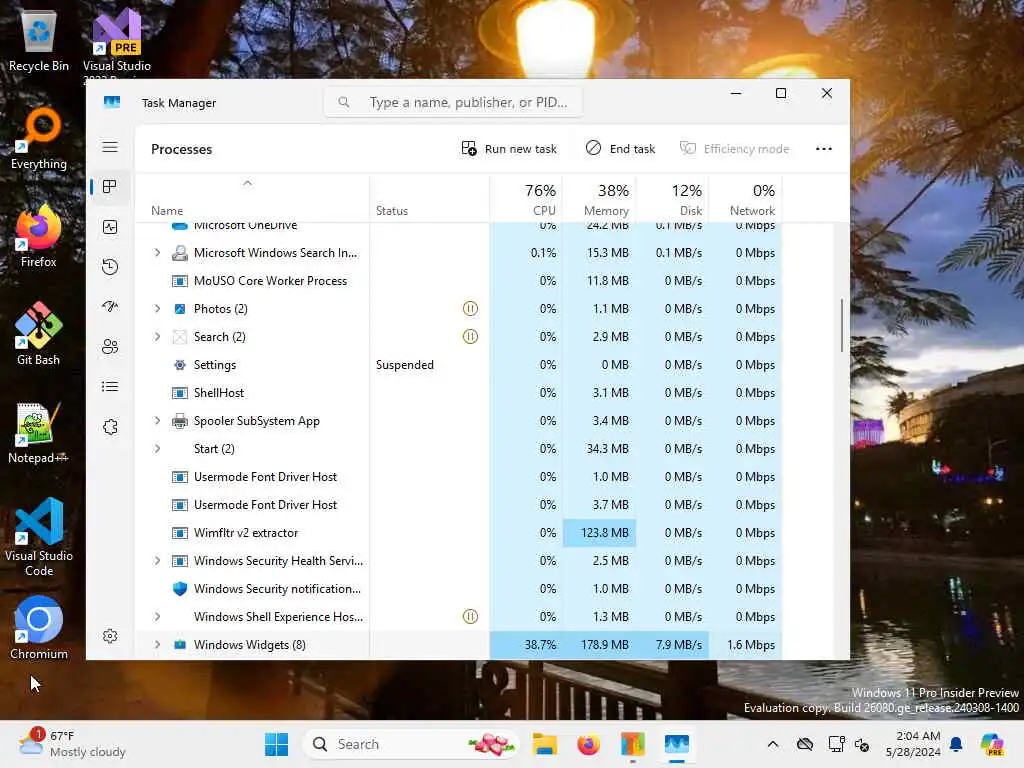Select the Wimfltr v2 extractor row
The width and height of the screenshot is (1024, 768).
[458, 532]
